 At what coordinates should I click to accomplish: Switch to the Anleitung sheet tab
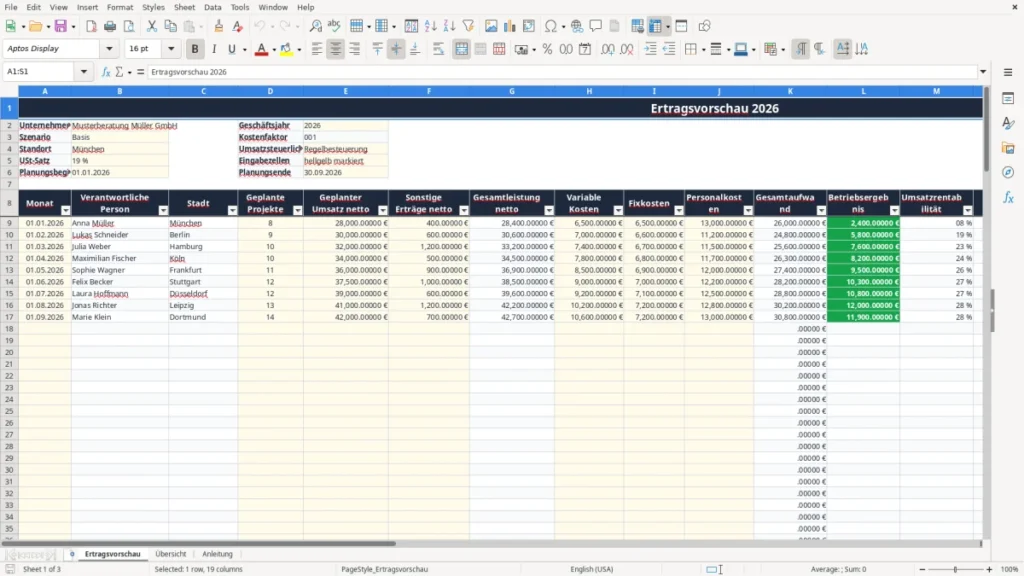[217, 554]
